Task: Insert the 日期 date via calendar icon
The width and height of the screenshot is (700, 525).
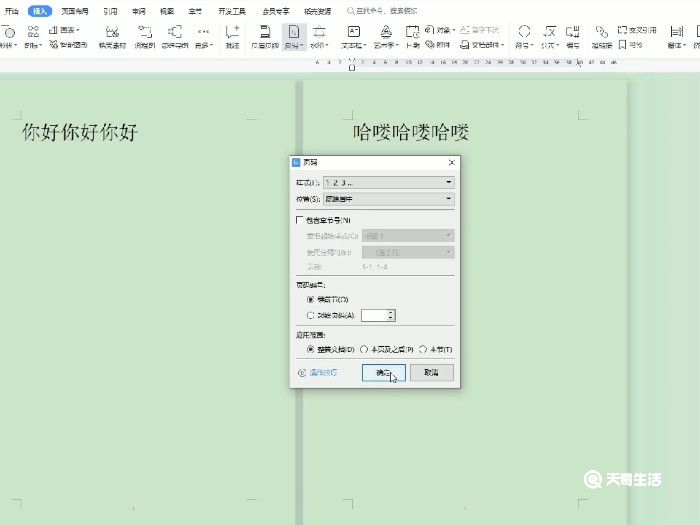Action: tap(412, 32)
